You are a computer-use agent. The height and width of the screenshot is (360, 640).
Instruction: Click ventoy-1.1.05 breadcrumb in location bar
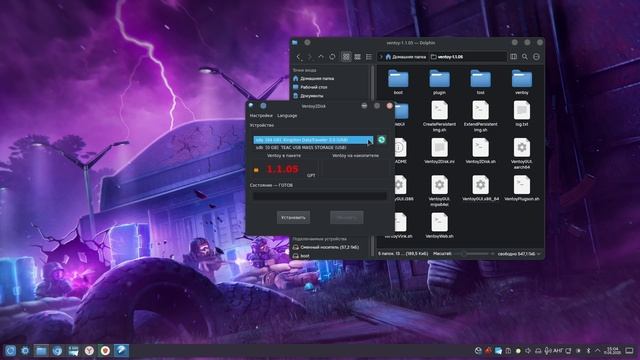[447, 57]
